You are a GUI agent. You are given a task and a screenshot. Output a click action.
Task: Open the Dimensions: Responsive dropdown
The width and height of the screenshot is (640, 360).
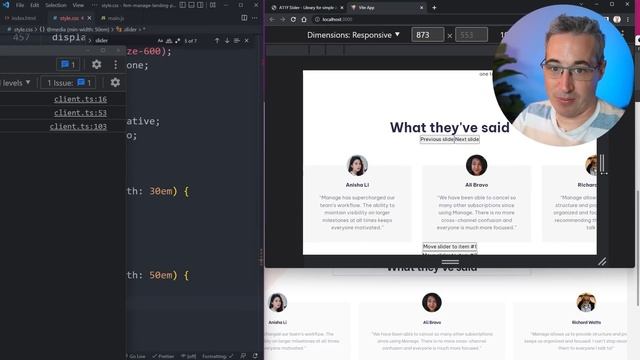pyautogui.click(x=353, y=35)
